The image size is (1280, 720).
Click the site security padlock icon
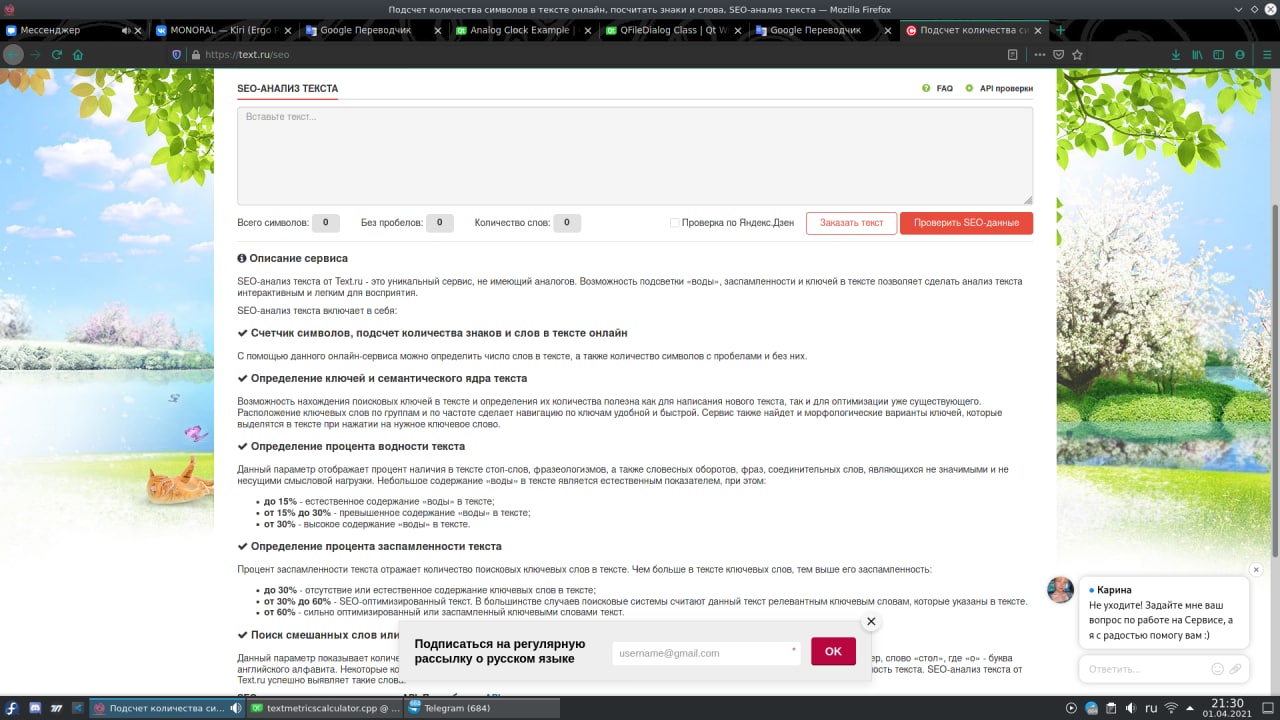(x=195, y=54)
